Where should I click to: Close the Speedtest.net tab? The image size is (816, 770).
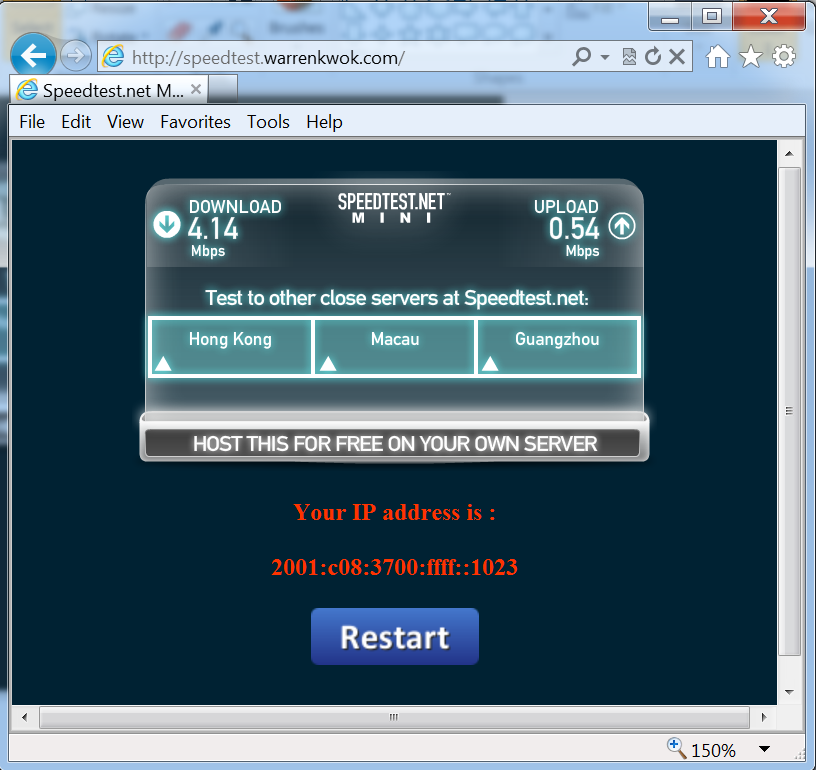pyautogui.click(x=196, y=89)
